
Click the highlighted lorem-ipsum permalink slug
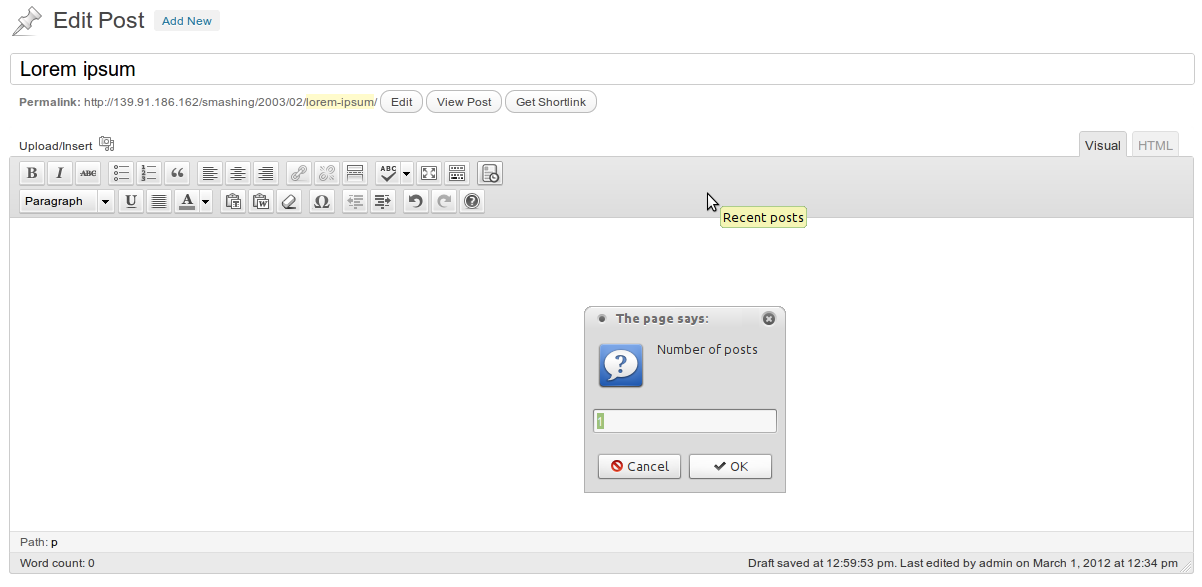coord(340,102)
